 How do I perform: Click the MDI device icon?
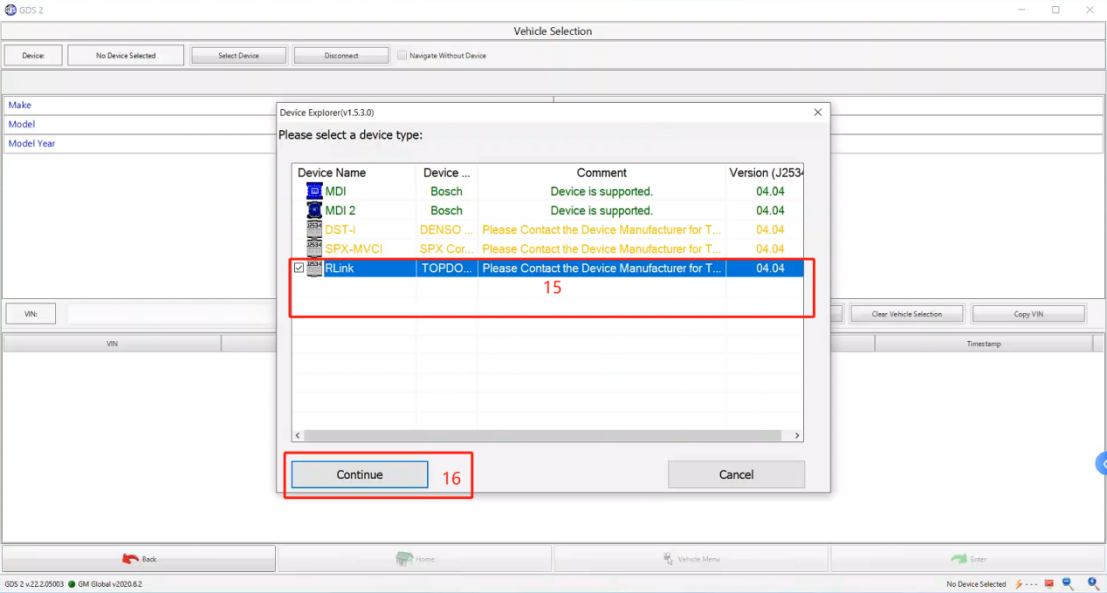click(x=314, y=191)
